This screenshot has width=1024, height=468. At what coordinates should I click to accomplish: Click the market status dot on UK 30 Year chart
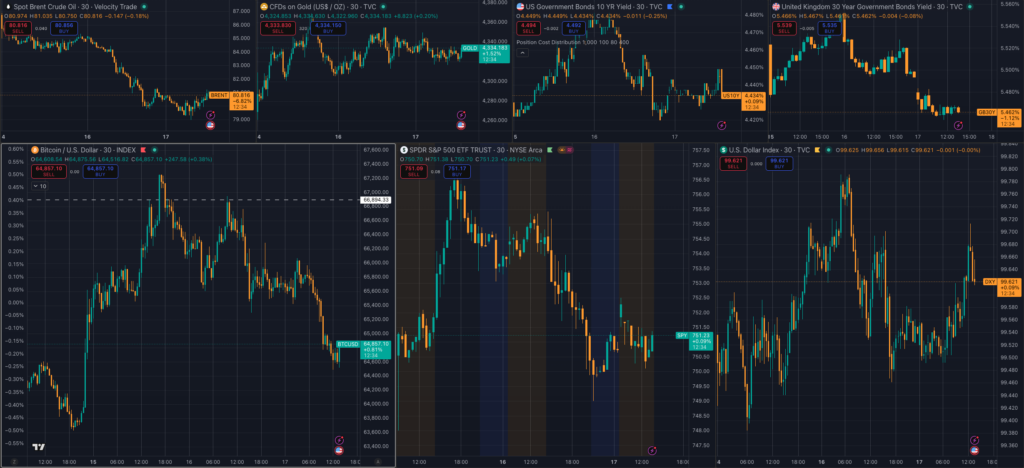(970, 7)
